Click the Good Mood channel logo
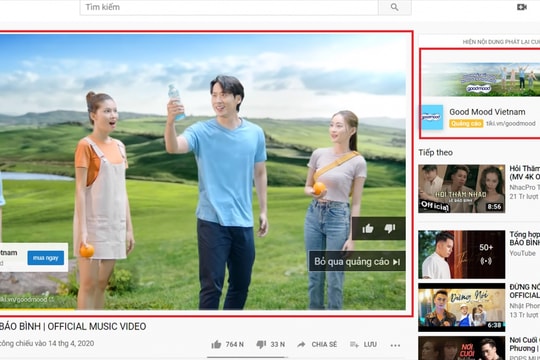This screenshot has width=540, height=360. (x=432, y=117)
